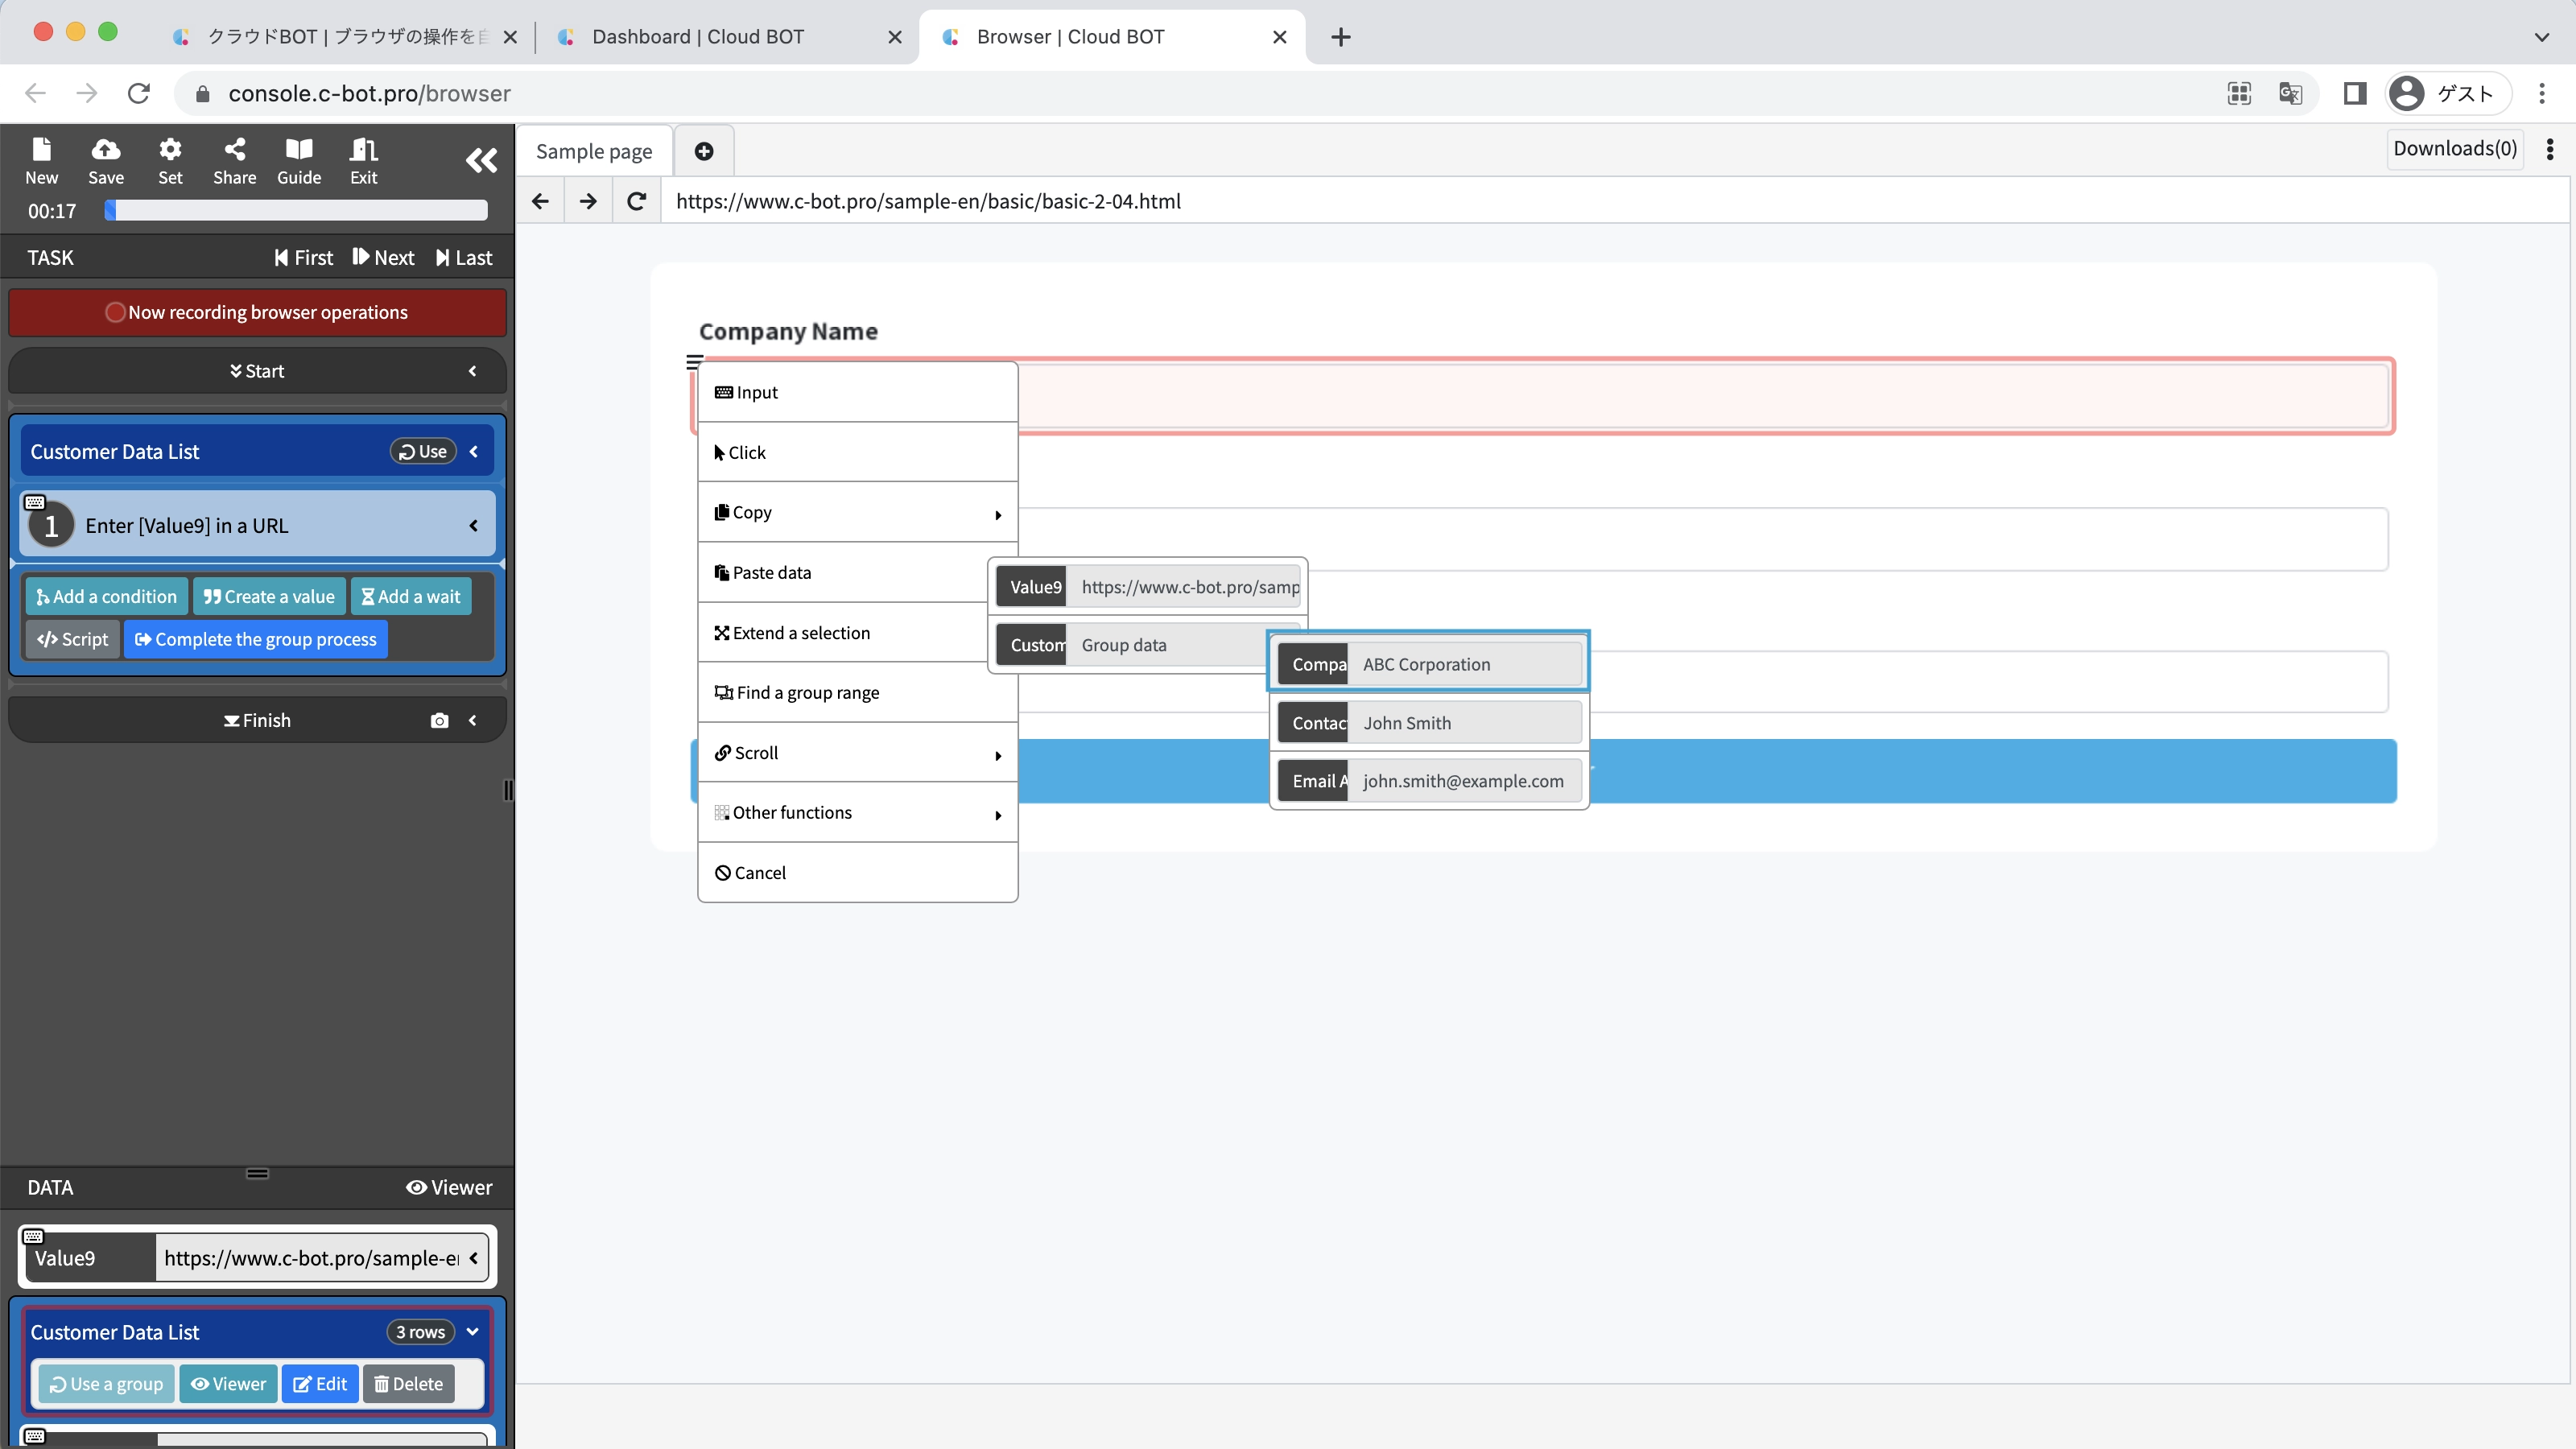Toggle the Use switch on Customer Data List
This screenshot has width=2576, height=1449.
pyautogui.click(x=423, y=452)
